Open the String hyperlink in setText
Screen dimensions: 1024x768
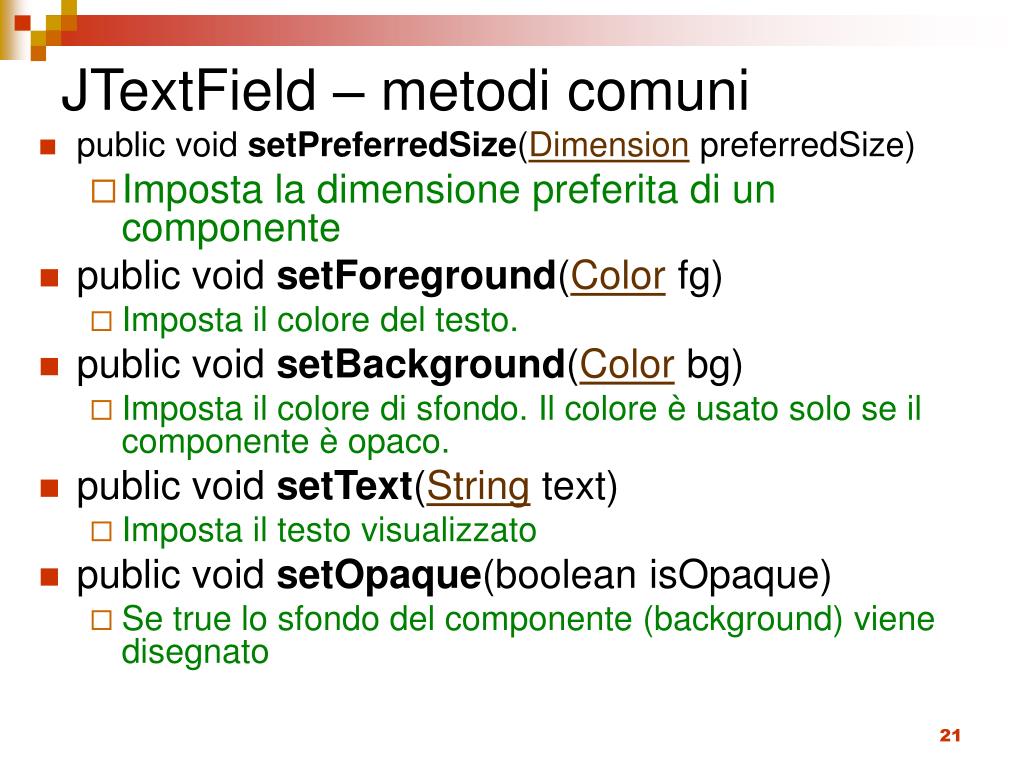477,487
